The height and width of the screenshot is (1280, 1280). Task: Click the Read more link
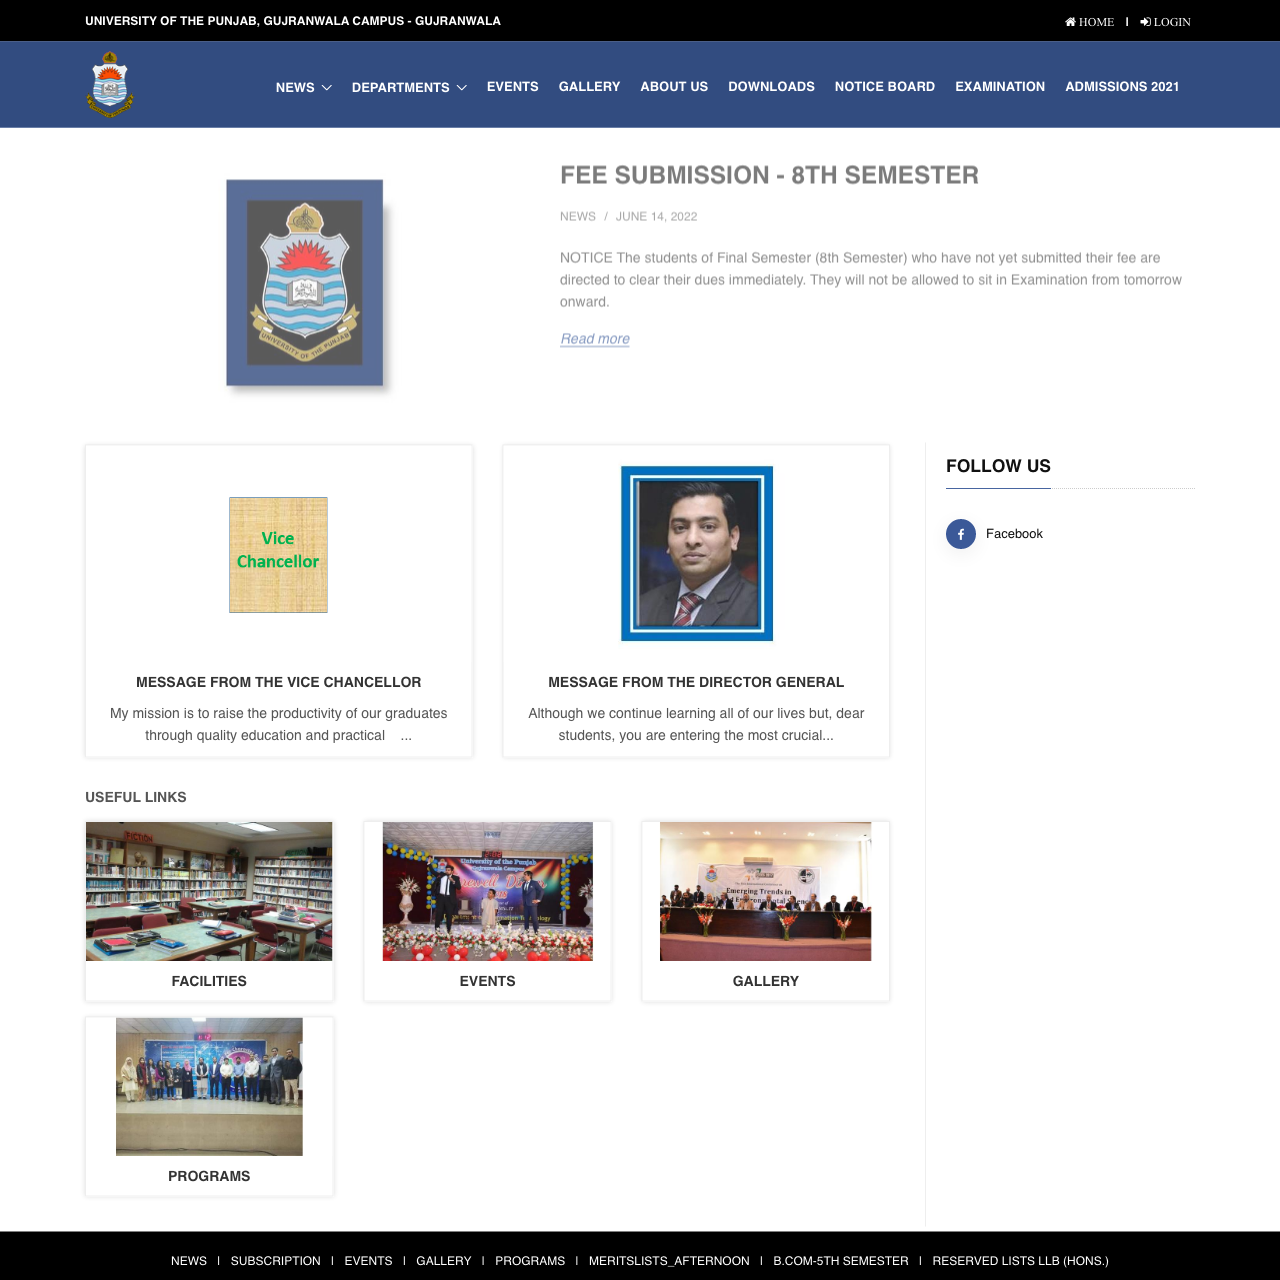(595, 339)
